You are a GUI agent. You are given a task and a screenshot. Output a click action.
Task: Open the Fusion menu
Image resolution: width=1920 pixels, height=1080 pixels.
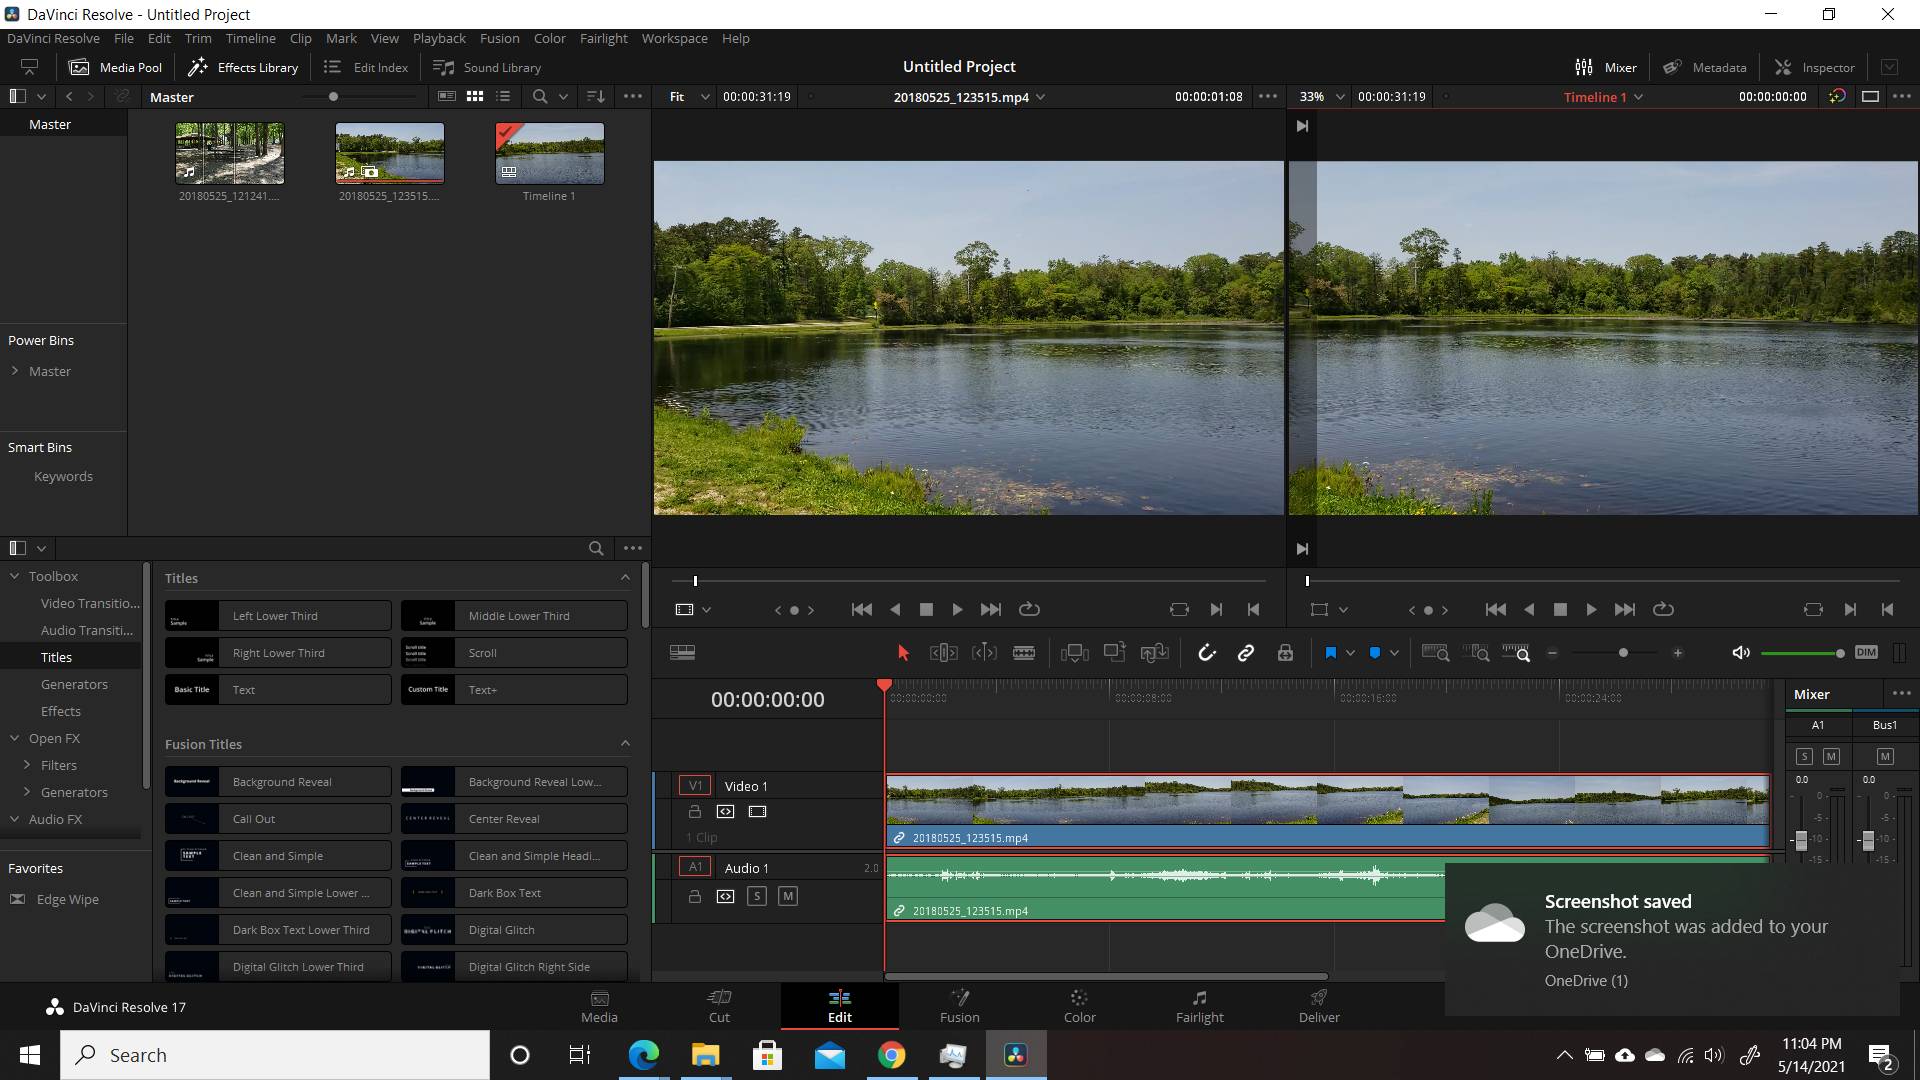(x=499, y=38)
